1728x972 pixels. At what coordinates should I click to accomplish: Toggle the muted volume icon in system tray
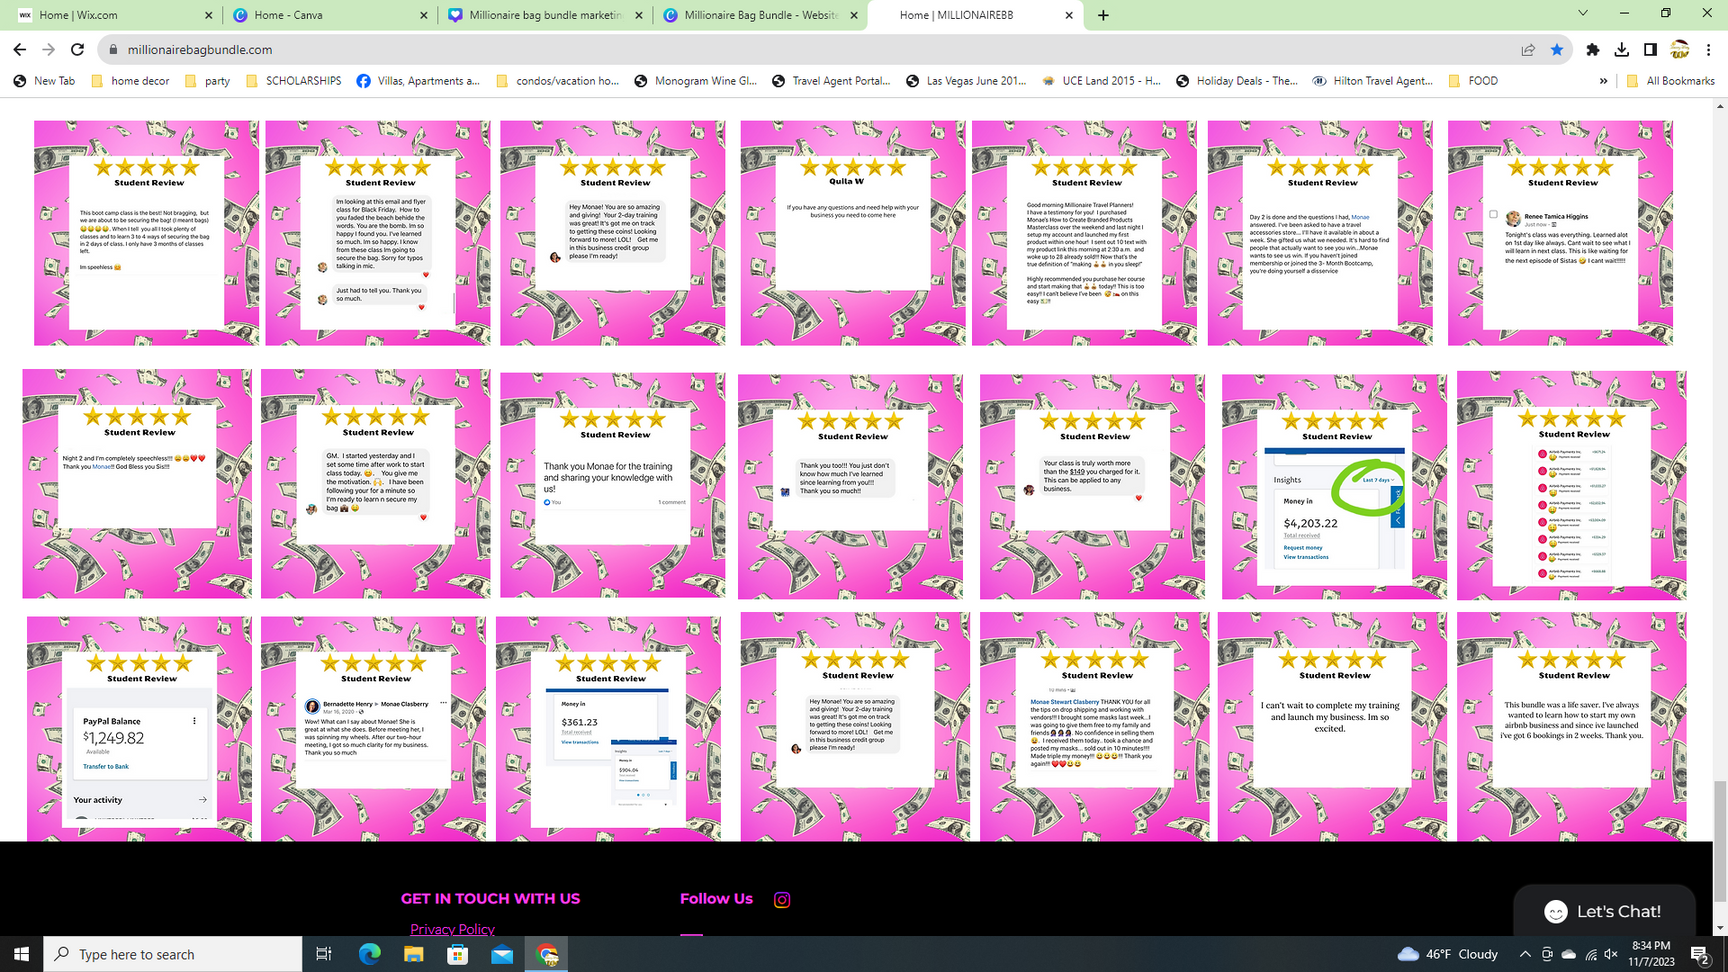(x=1613, y=954)
